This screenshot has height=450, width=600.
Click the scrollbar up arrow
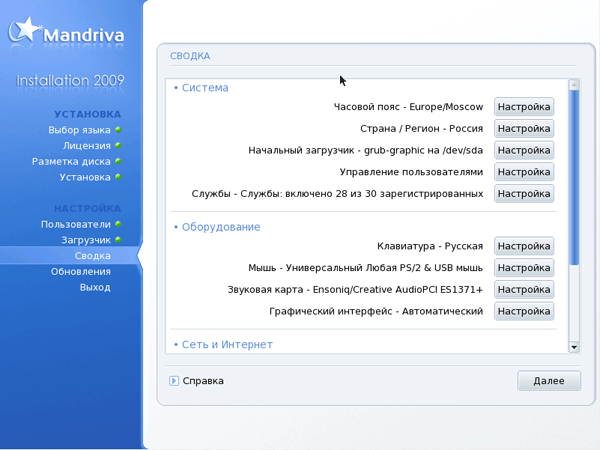tap(574, 85)
